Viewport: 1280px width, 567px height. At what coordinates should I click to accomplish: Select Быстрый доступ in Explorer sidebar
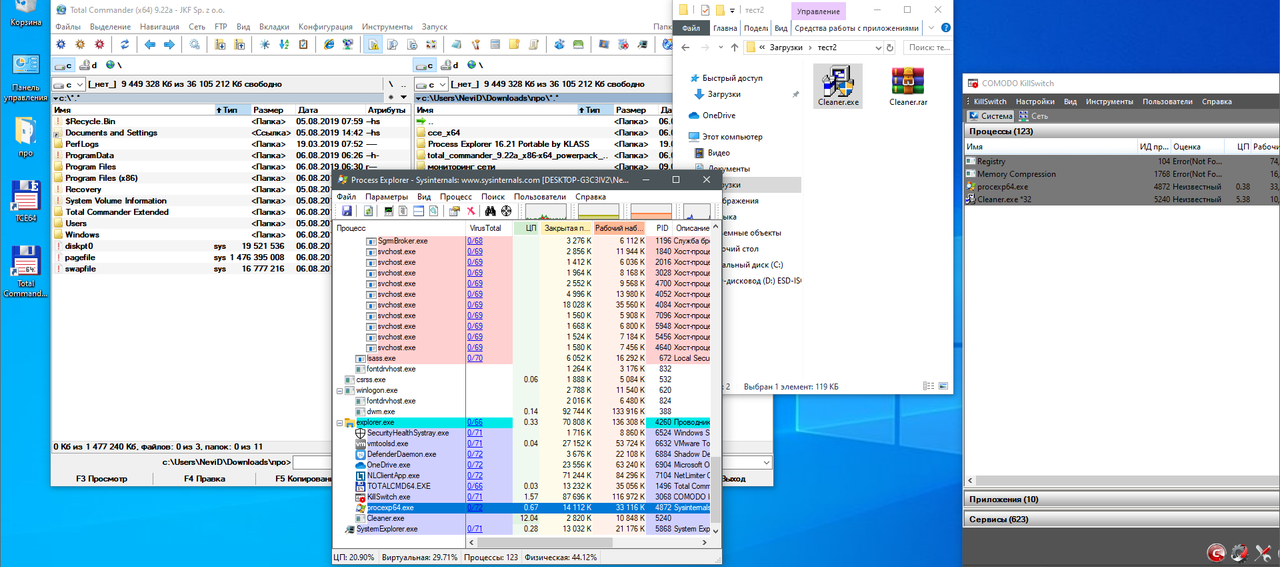coord(732,78)
